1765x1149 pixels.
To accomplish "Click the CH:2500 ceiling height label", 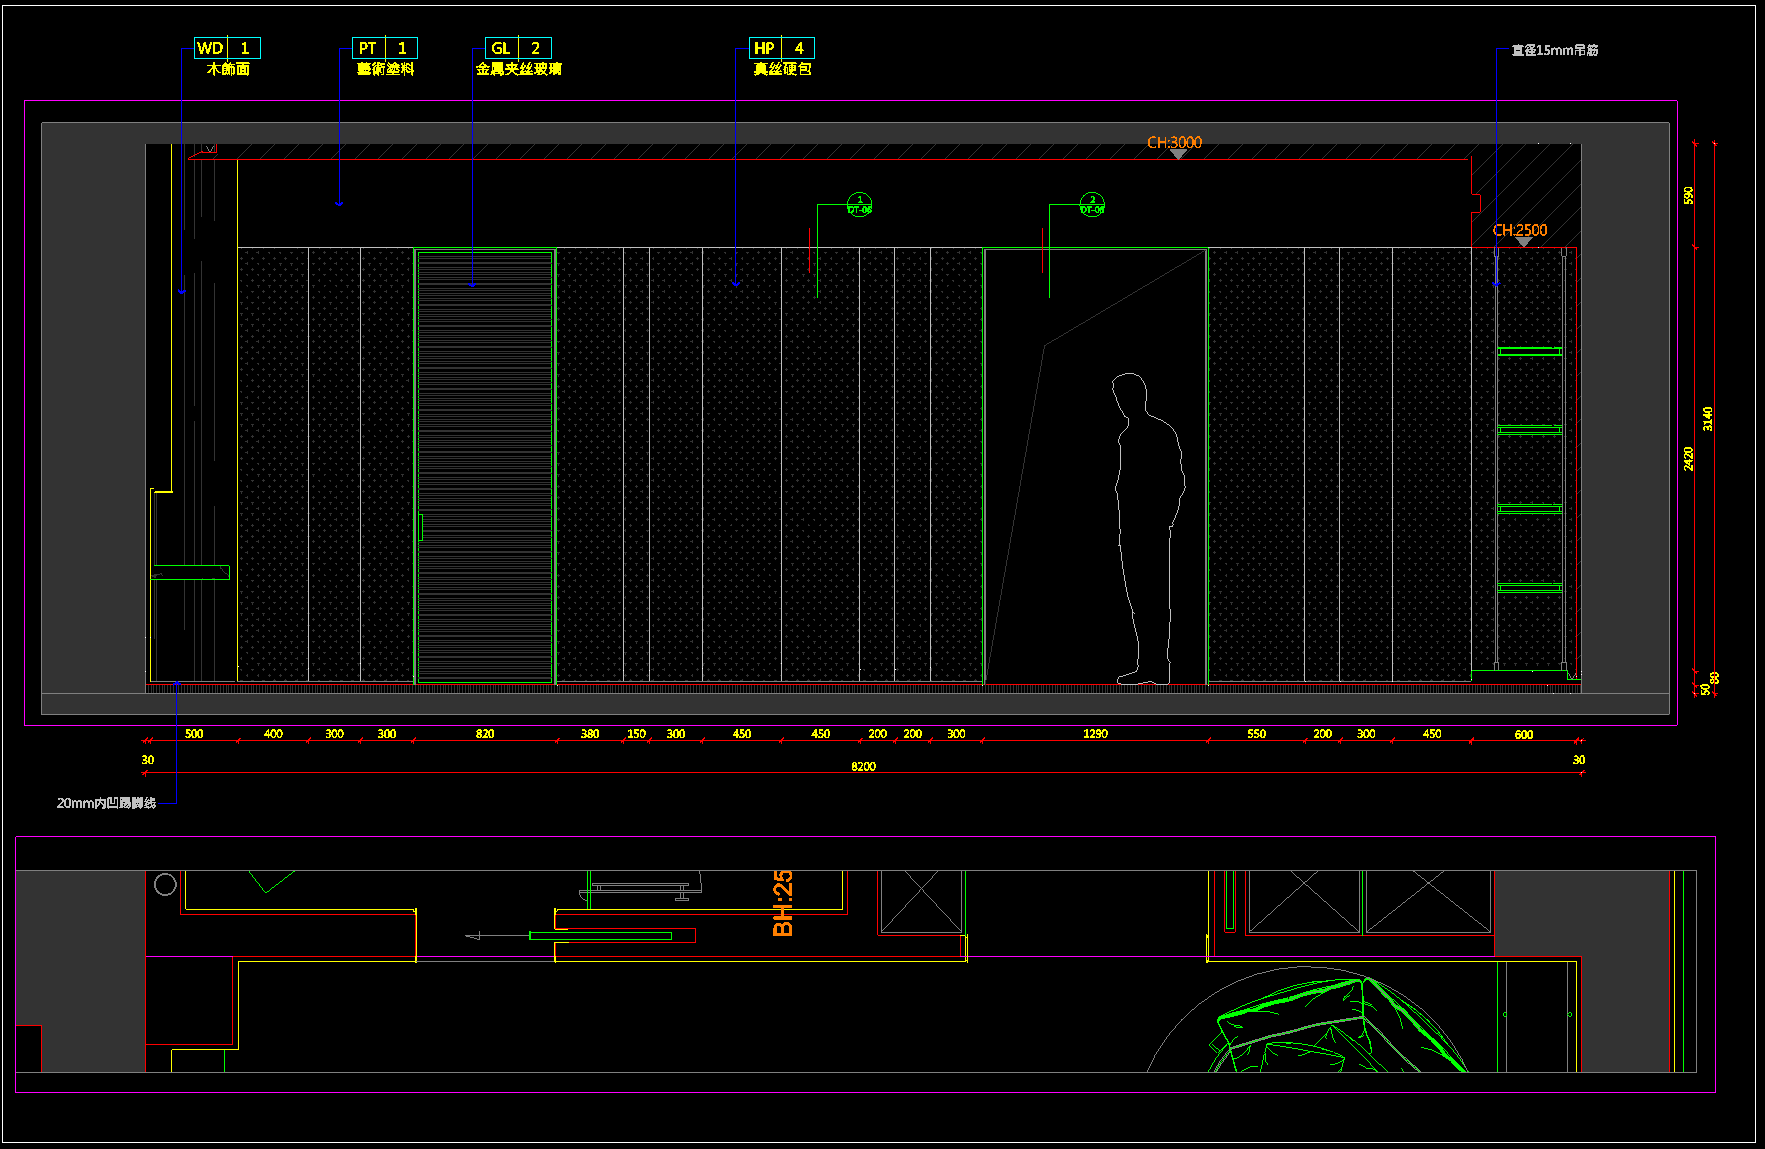I will 1520,230.
